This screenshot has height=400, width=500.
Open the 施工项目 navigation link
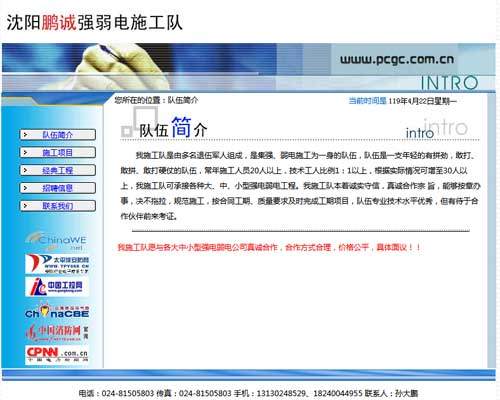57,153
